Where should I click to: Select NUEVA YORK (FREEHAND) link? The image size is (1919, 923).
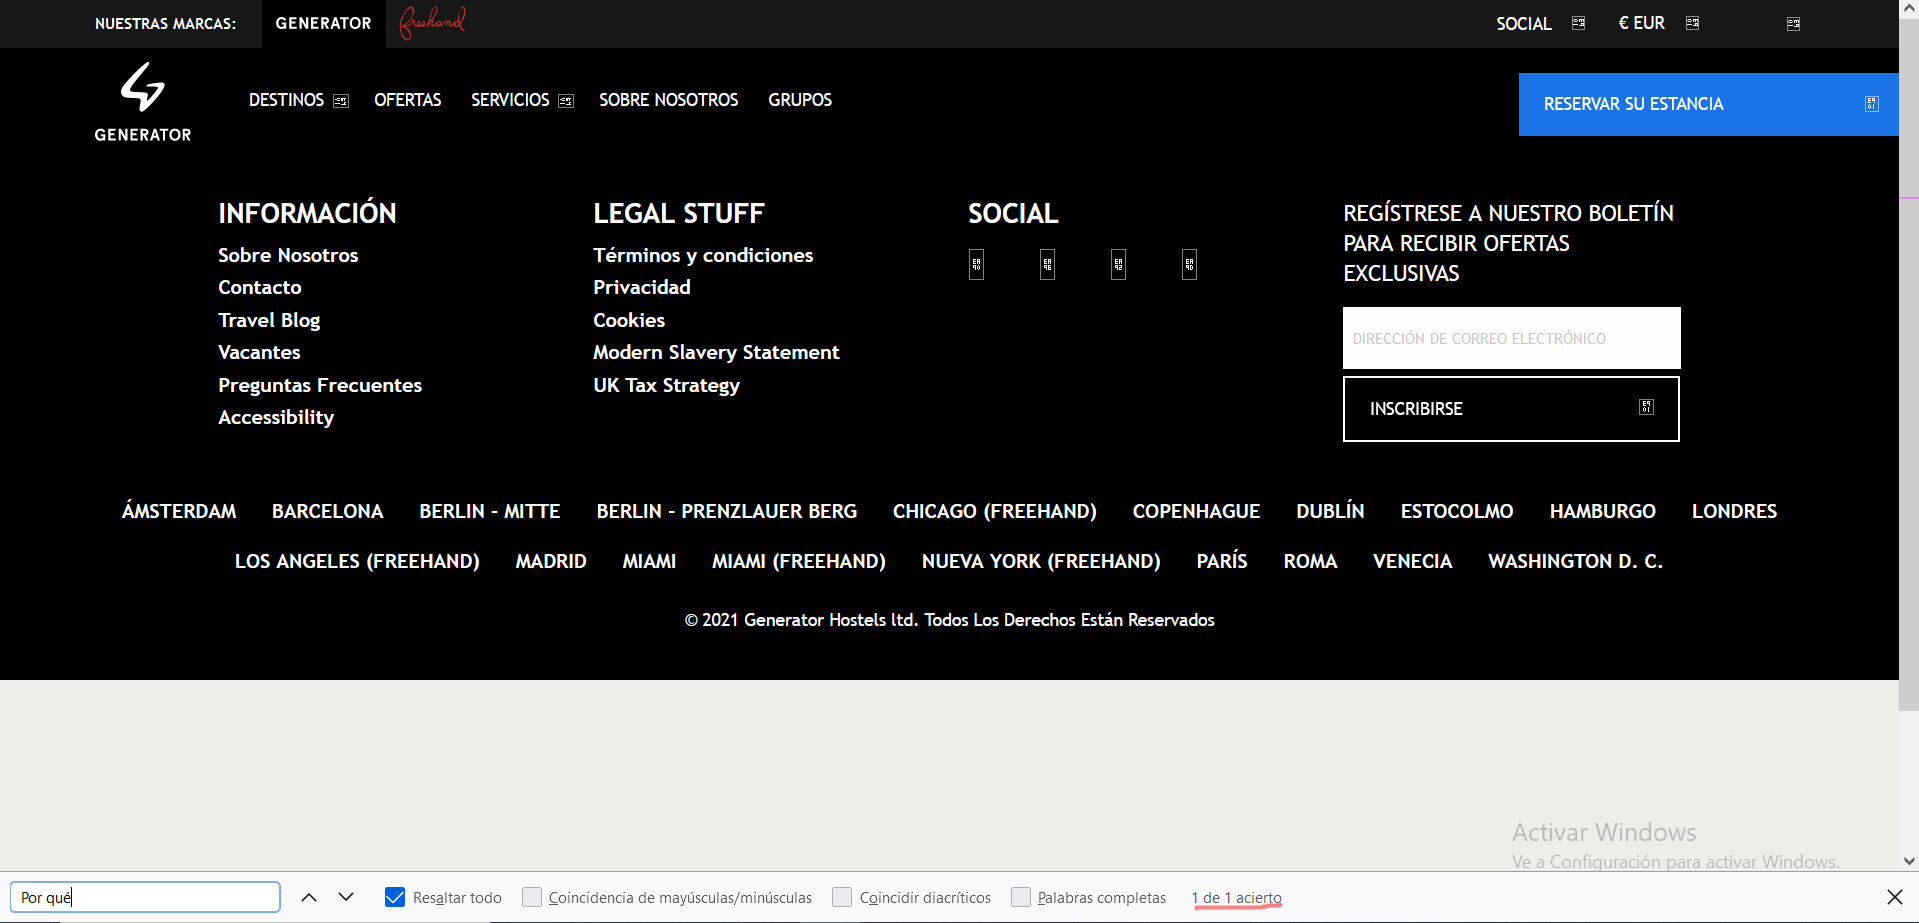tap(1041, 561)
